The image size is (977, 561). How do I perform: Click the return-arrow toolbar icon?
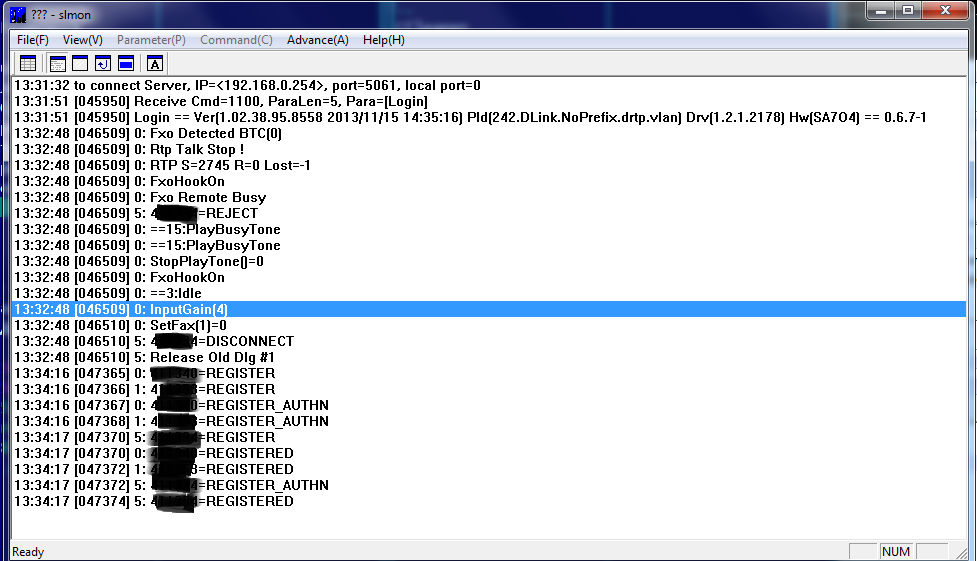103,63
